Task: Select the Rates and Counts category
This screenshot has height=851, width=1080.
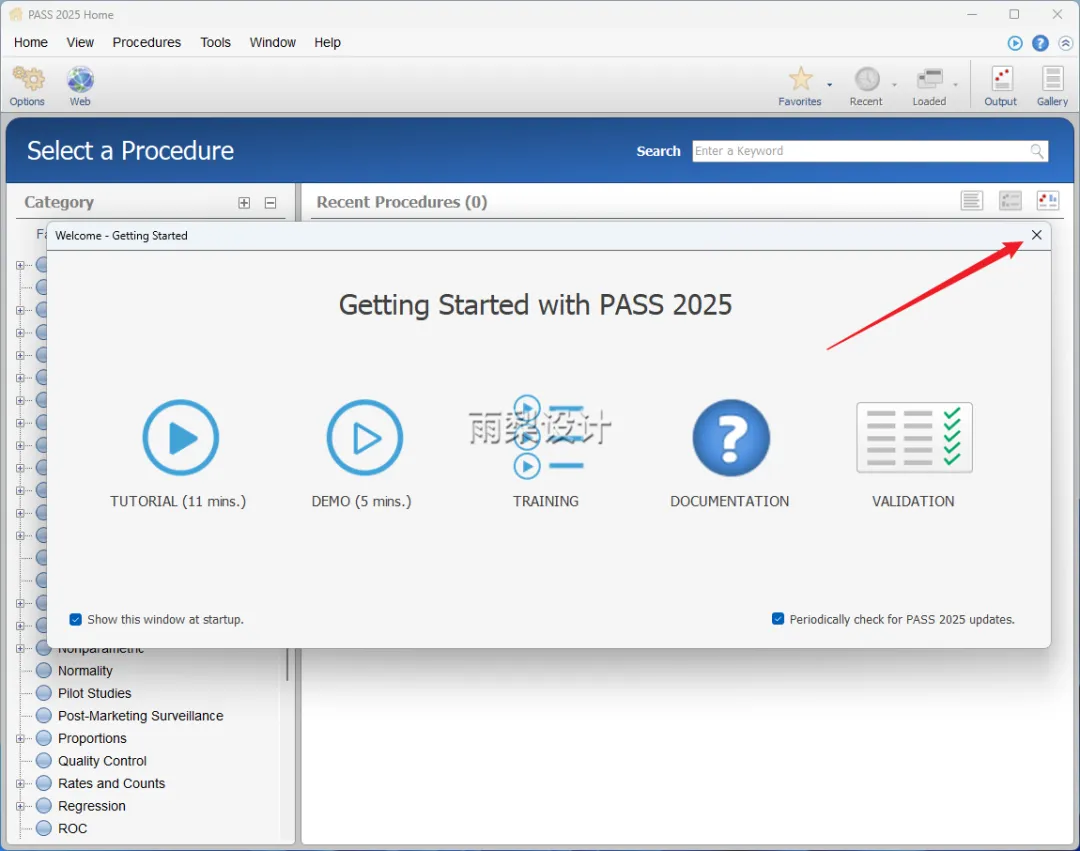Action: pyautogui.click(x=112, y=784)
